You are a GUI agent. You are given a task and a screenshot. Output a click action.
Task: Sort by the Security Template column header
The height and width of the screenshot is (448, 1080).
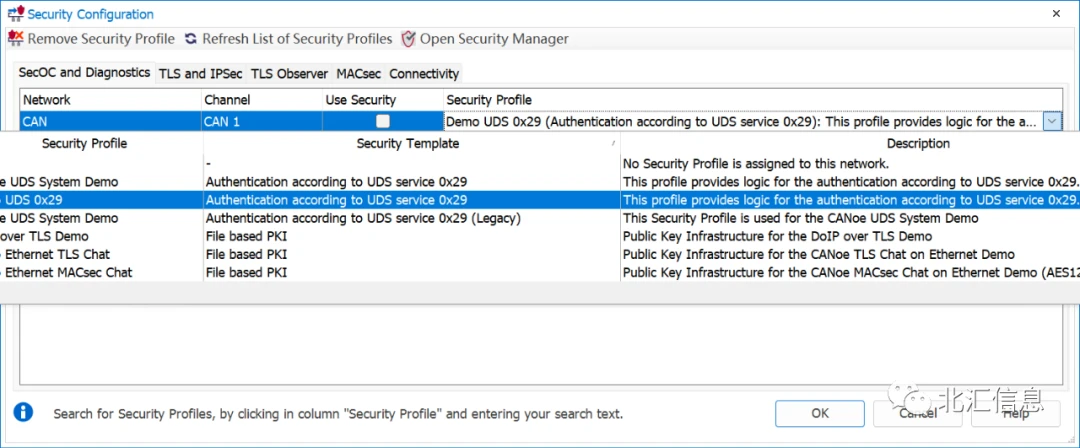[x=408, y=144]
